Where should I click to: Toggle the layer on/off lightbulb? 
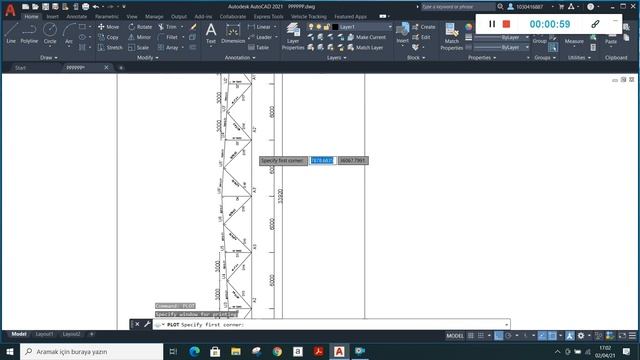[x=311, y=27]
